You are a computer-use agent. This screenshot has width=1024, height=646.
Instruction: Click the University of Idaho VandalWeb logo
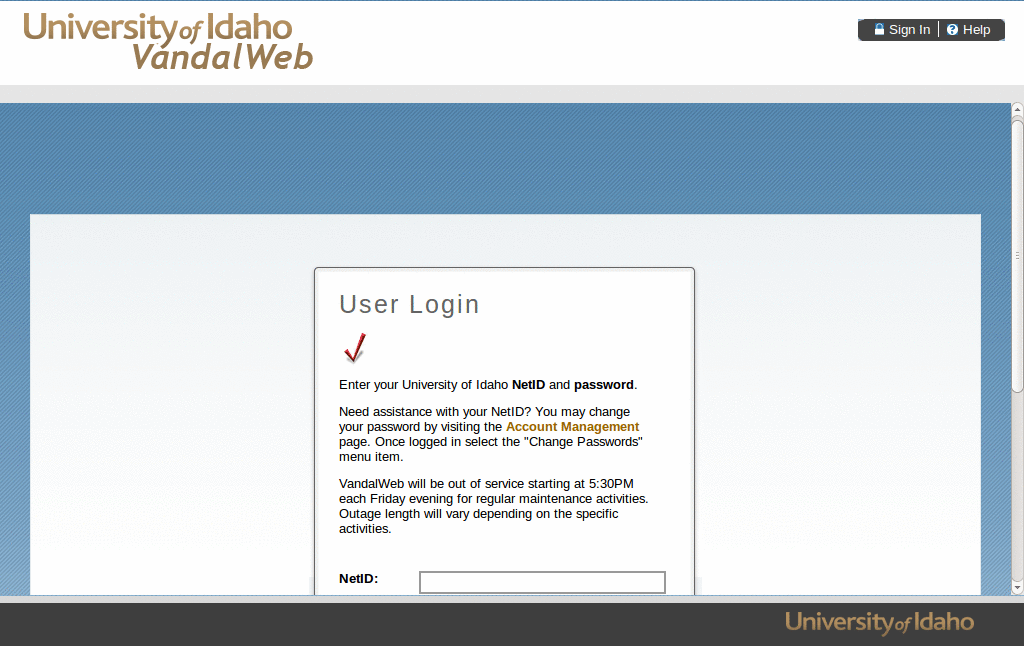pos(168,41)
